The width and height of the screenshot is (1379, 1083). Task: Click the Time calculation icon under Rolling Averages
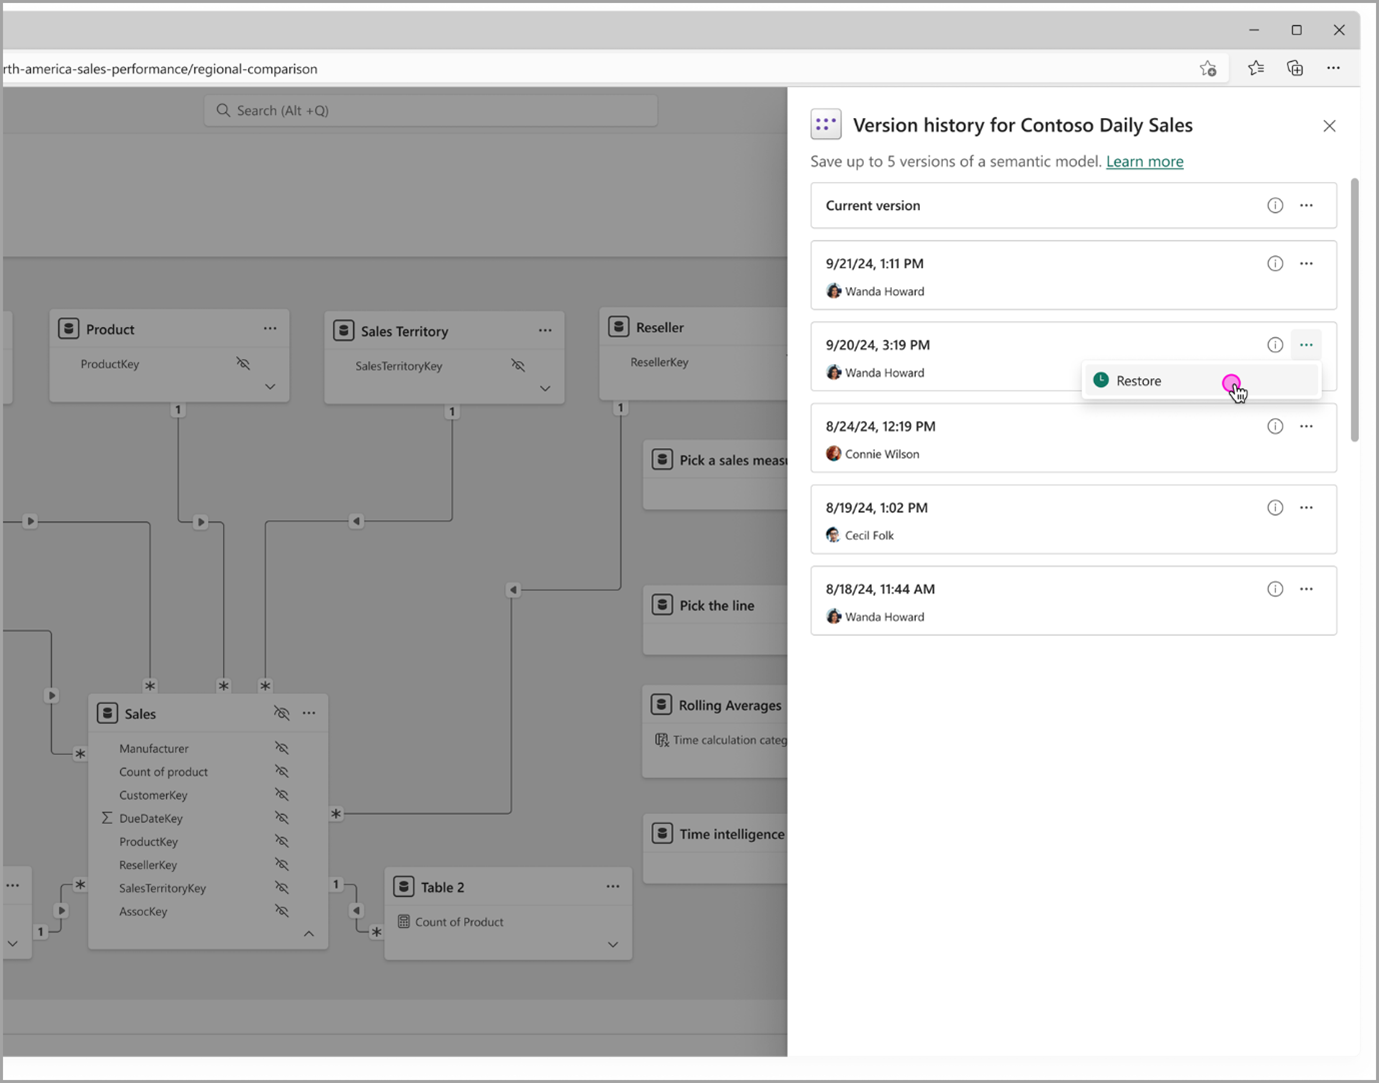click(x=662, y=739)
